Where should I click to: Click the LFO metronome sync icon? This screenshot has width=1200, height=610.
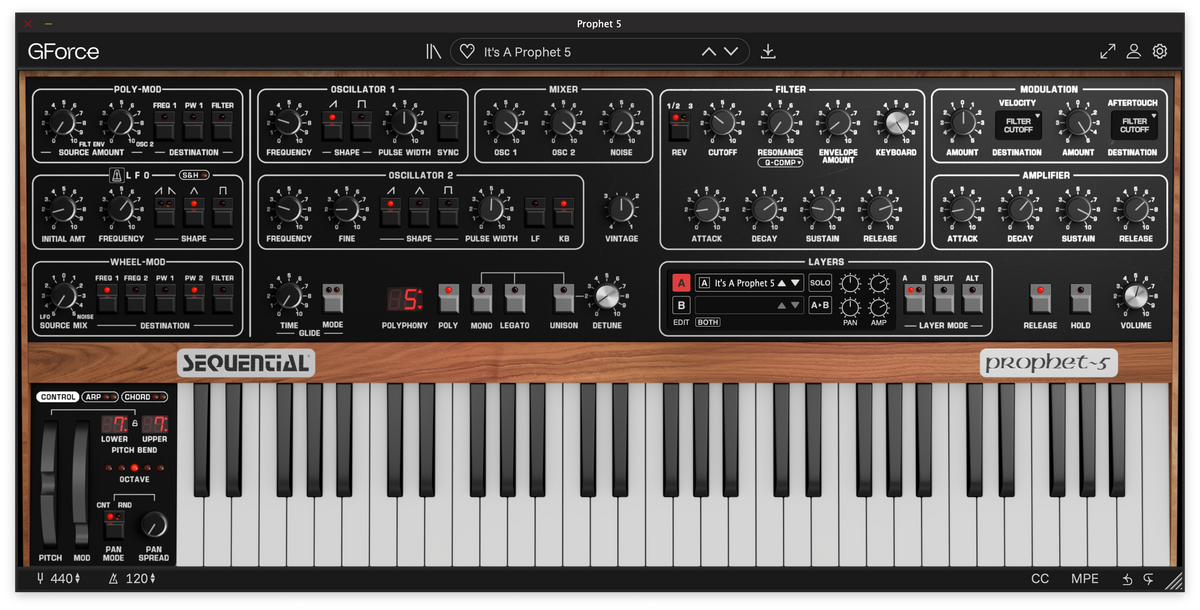pos(115,175)
